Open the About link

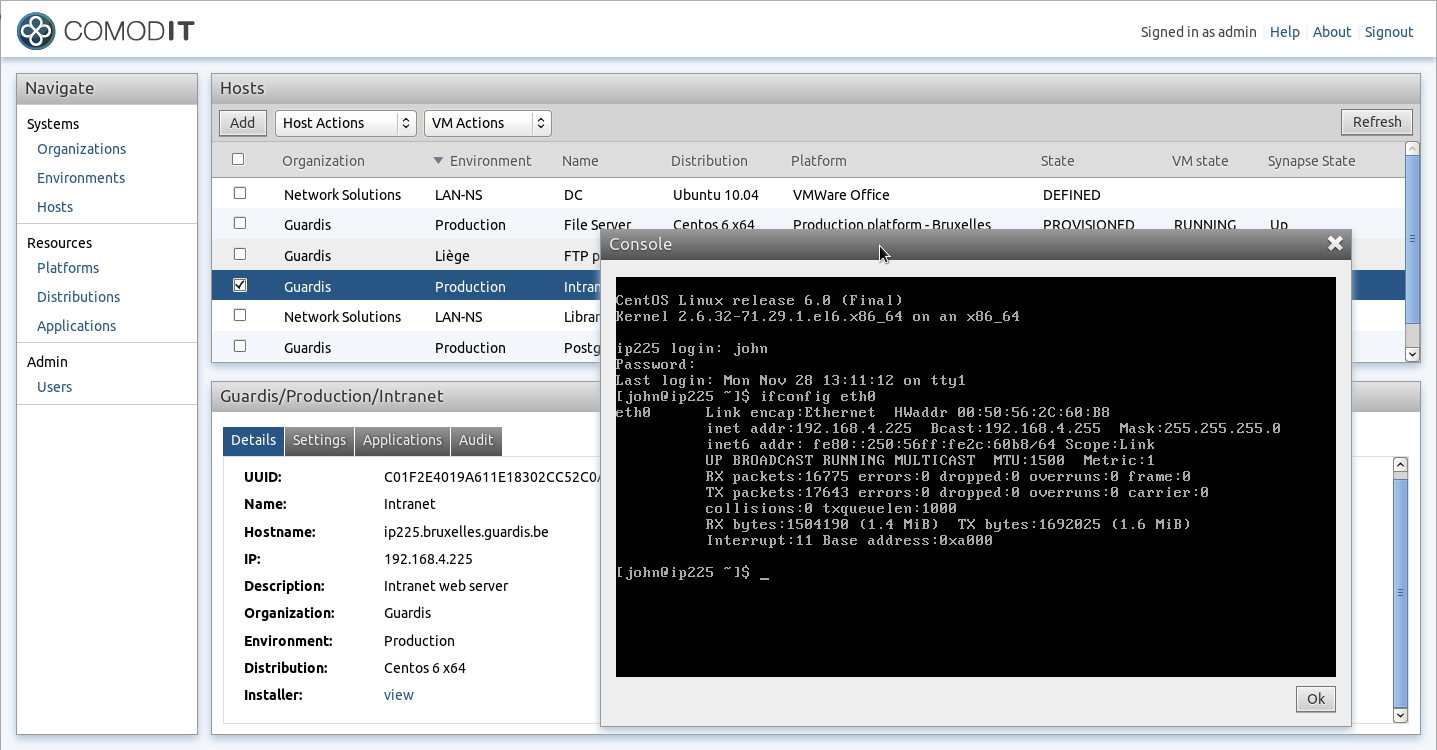click(1332, 32)
